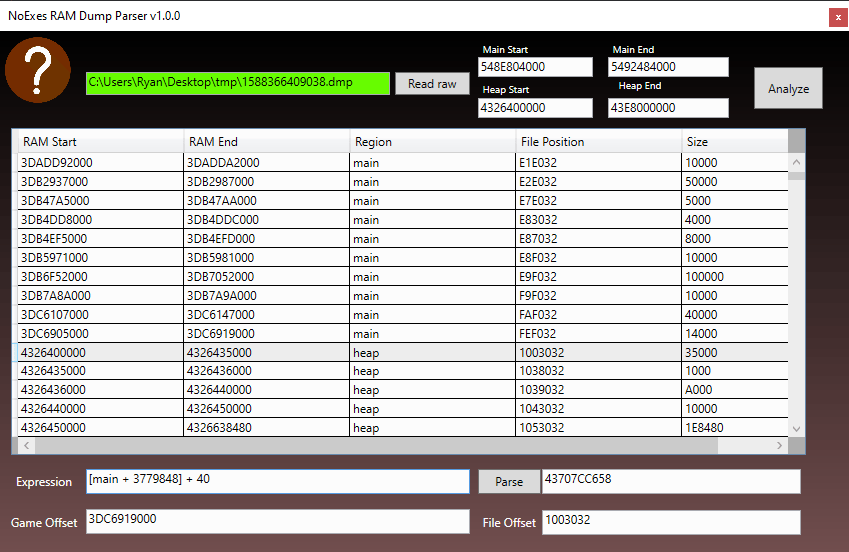The image size is (849, 552).
Task: Select the Heap Start text box
Action: tap(535, 108)
